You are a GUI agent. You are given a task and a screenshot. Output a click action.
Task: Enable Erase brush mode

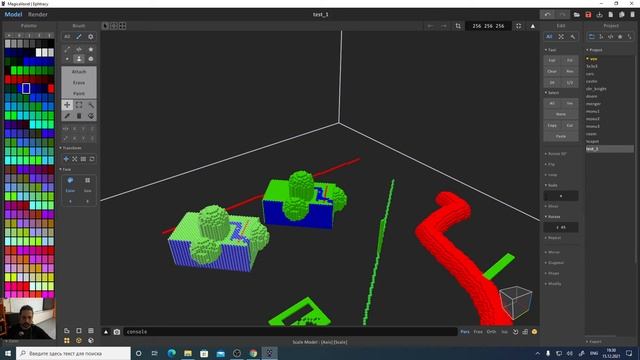pos(79,82)
